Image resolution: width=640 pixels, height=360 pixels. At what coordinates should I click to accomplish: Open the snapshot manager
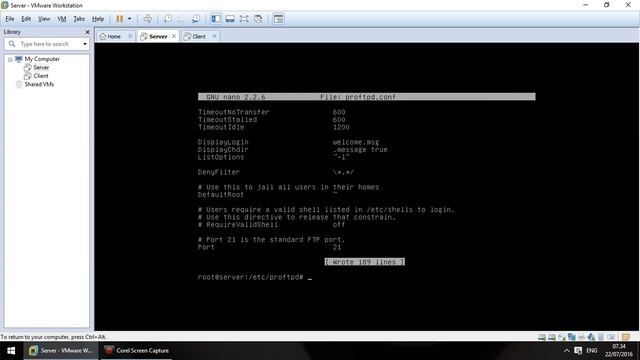(x=196, y=19)
